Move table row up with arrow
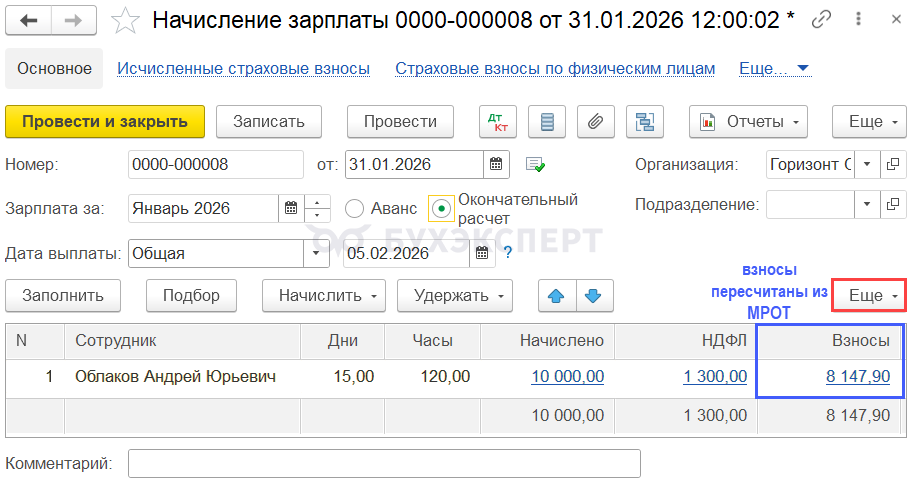908x481 pixels. [x=557, y=296]
